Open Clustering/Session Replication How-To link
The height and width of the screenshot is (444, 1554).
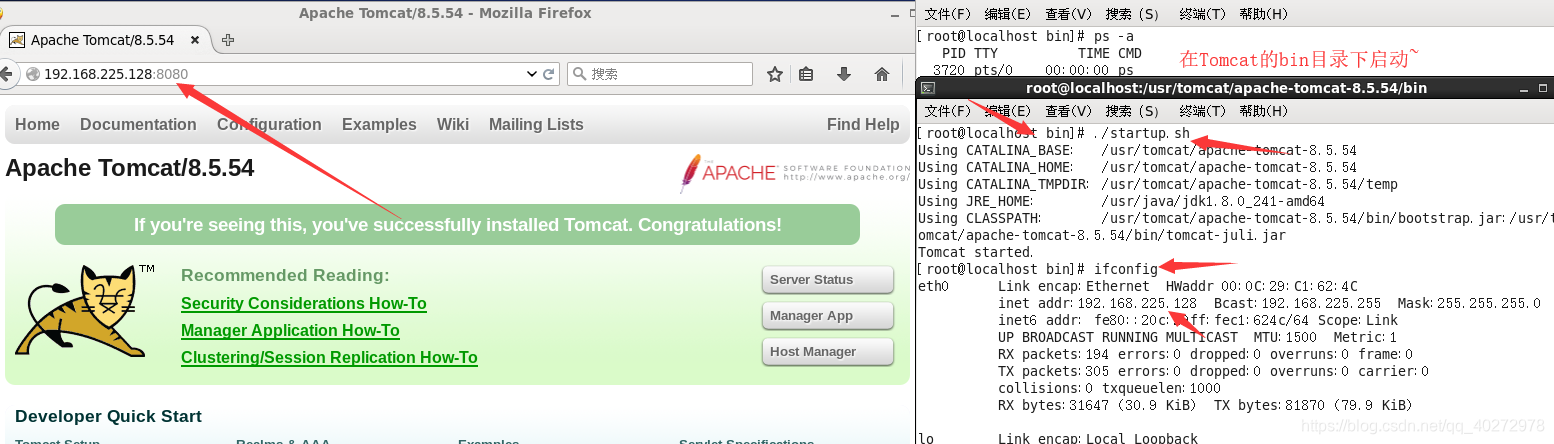(x=329, y=357)
